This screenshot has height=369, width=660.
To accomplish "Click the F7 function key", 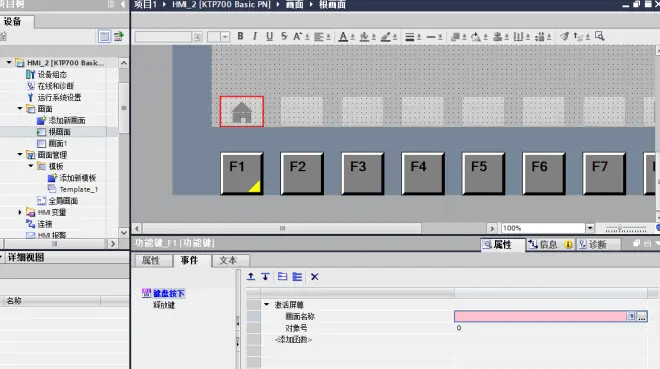I will pos(604,173).
